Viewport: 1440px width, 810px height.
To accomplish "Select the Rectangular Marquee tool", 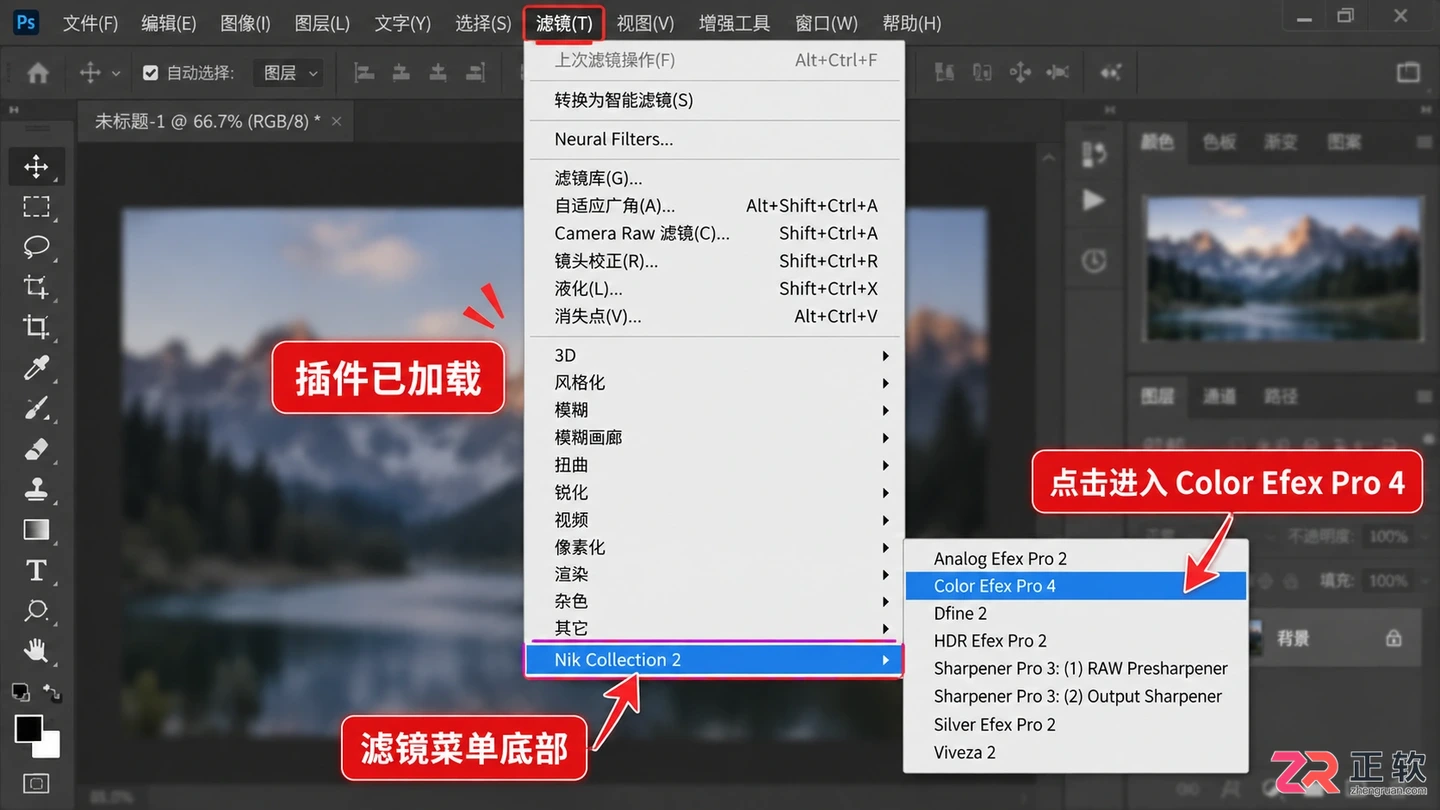I will (x=36, y=207).
